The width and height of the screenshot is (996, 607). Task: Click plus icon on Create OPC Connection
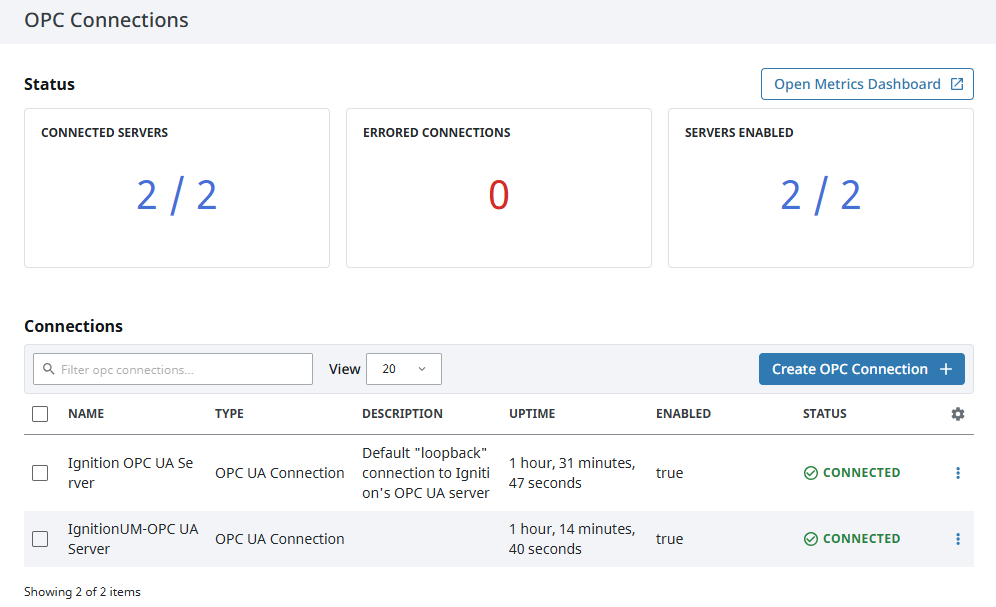(946, 369)
